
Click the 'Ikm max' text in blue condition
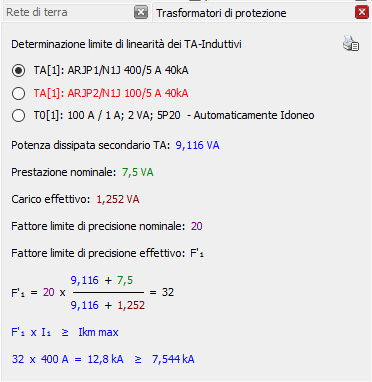click(x=98, y=332)
